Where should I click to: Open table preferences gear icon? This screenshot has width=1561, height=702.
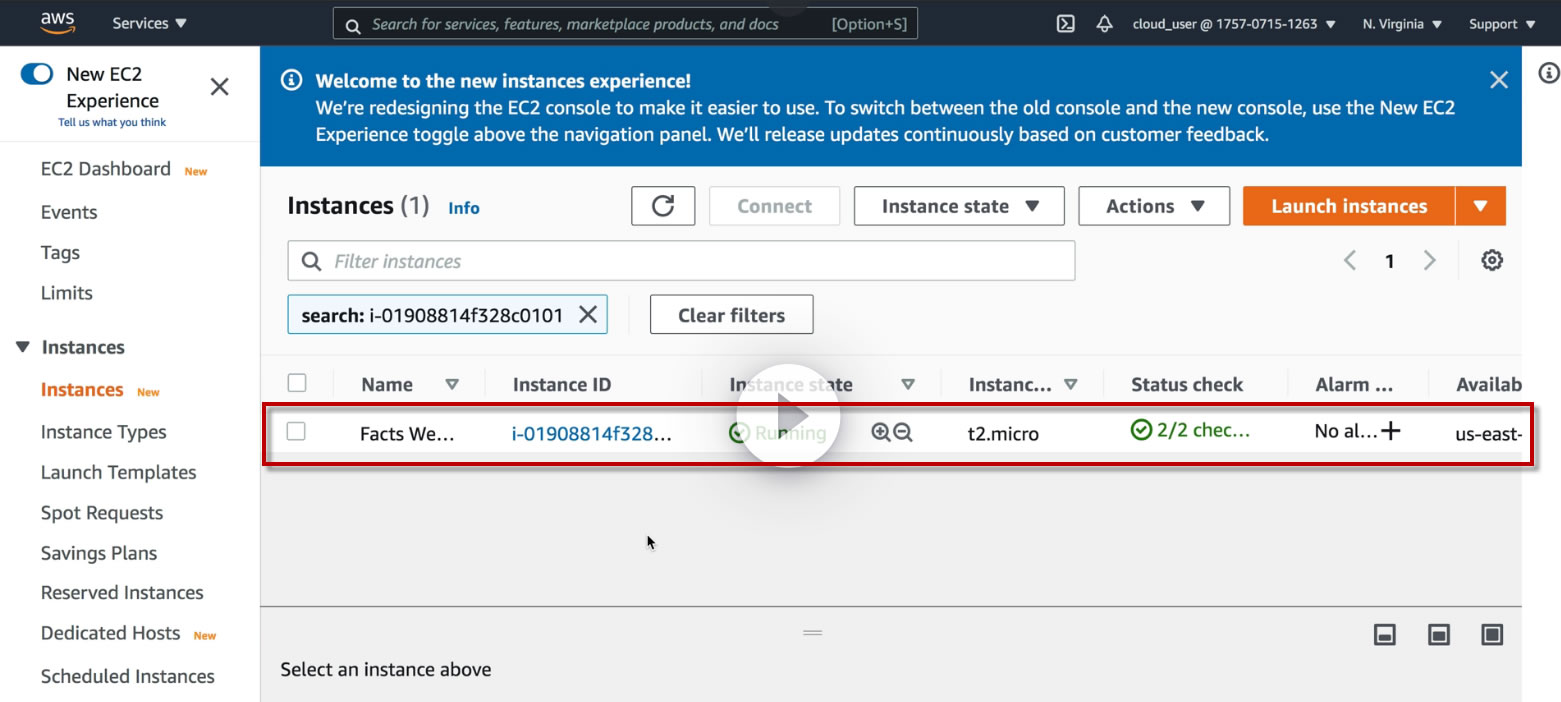pos(1492,261)
